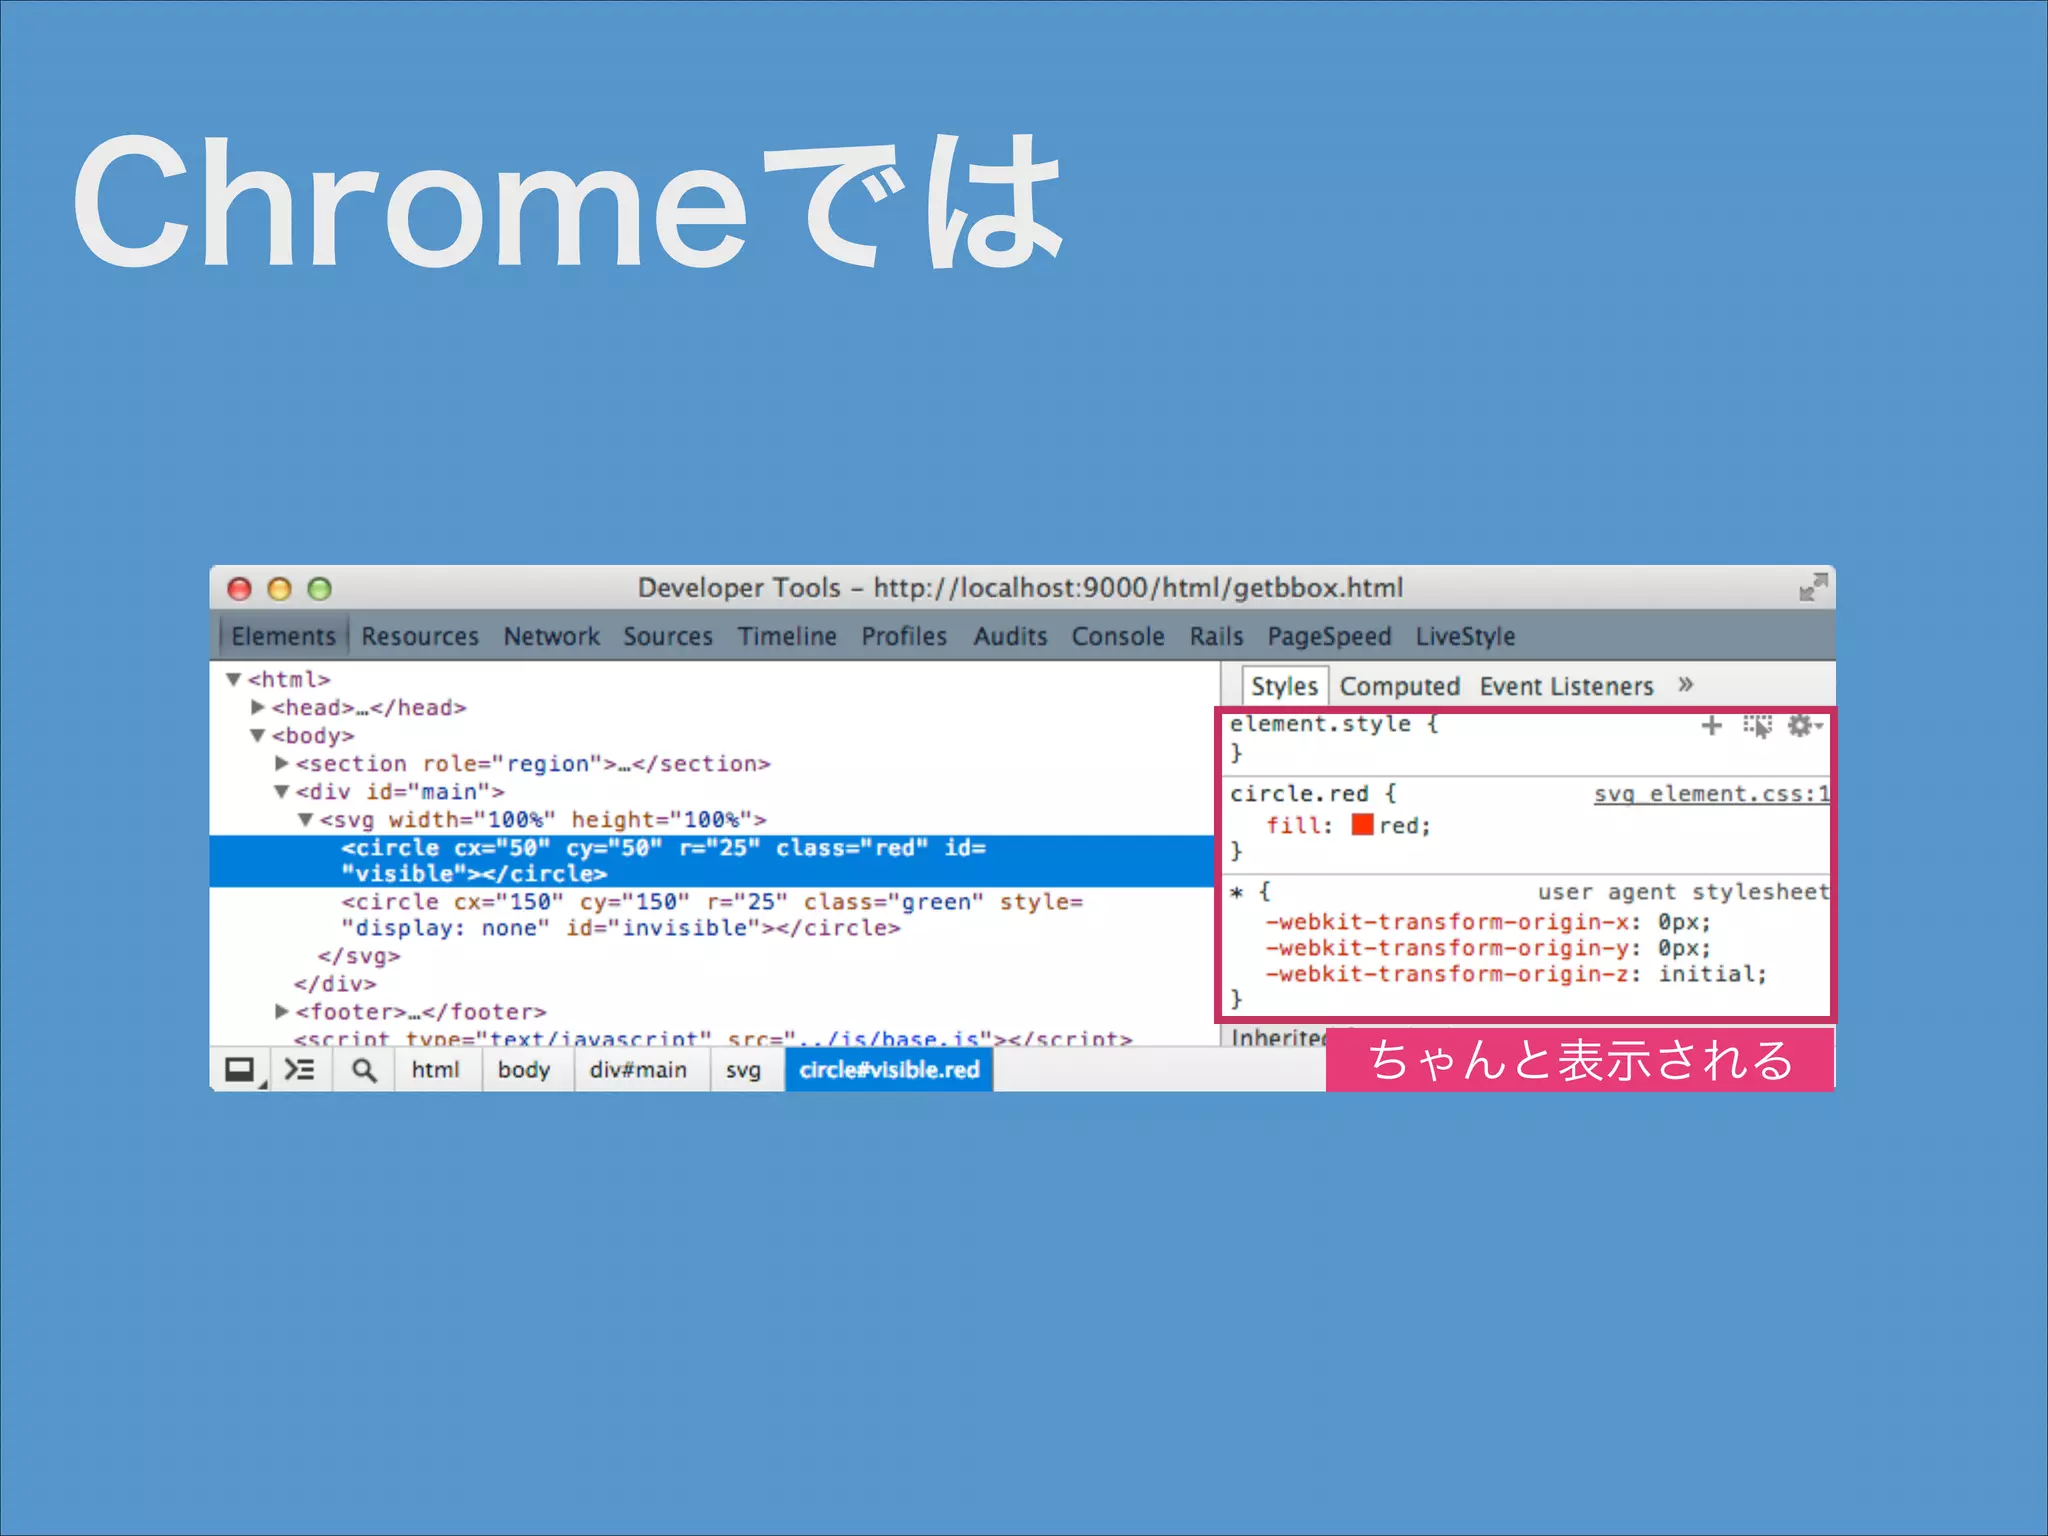Click the red fill color swatch
The height and width of the screenshot is (1536, 2048).
pos(1362,824)
